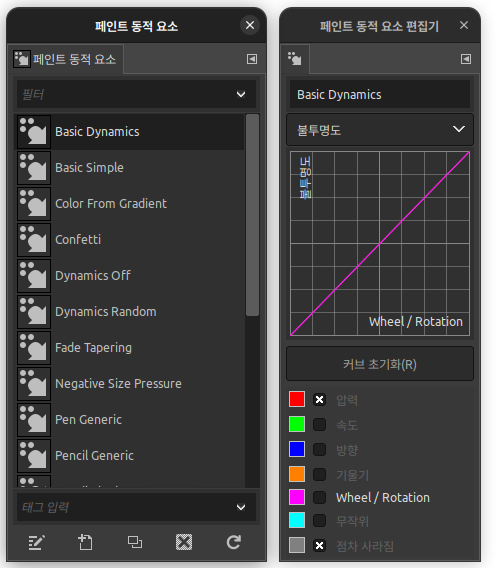Select the "Color From Gradient" row text
The image size is (495, 568).
111,204
